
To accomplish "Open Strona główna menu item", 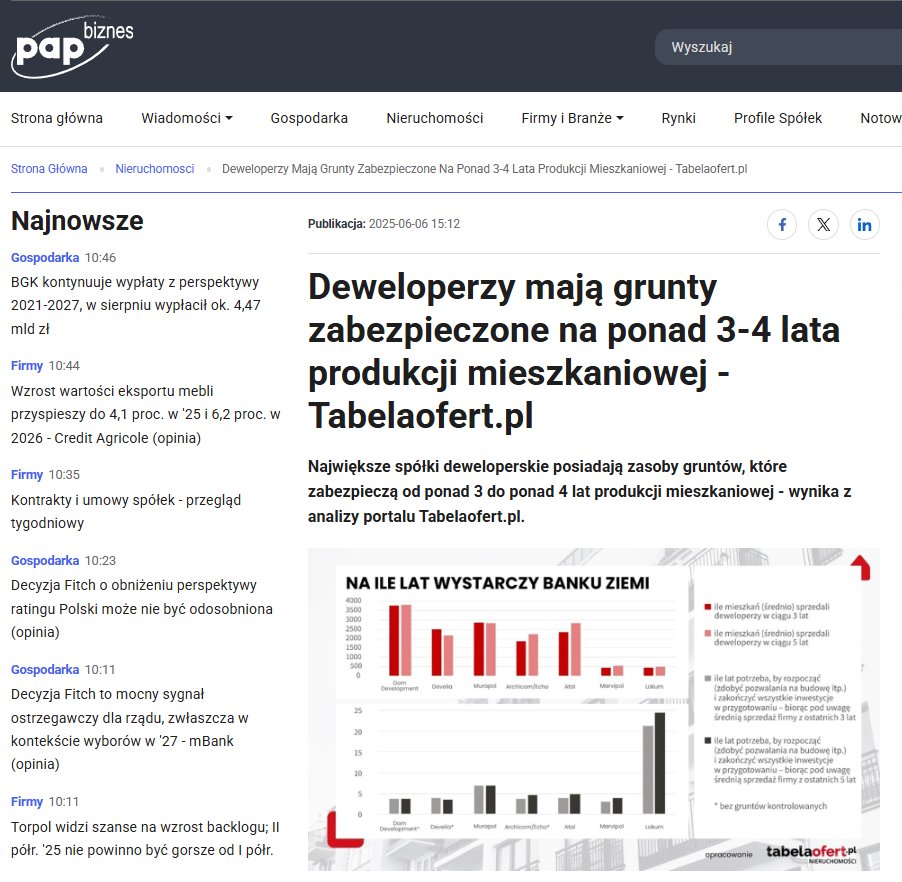I will pyautogui.click(x=57, y=118).
